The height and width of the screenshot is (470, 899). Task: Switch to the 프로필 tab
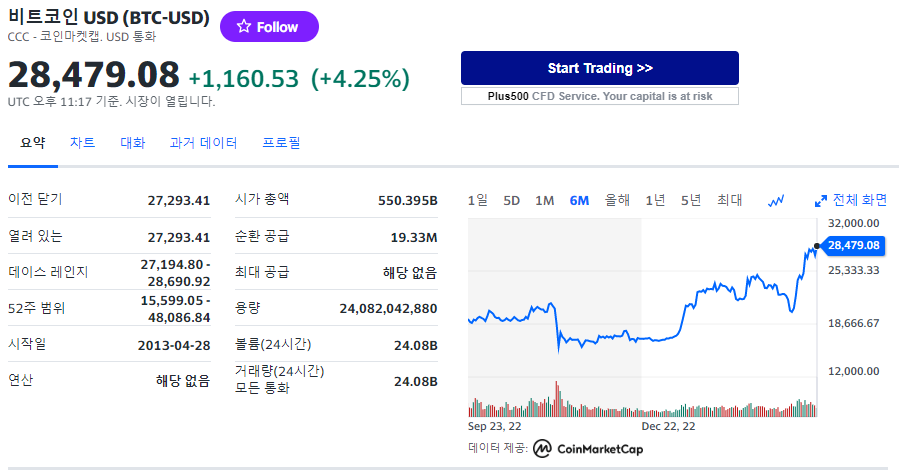coord(281,143)
